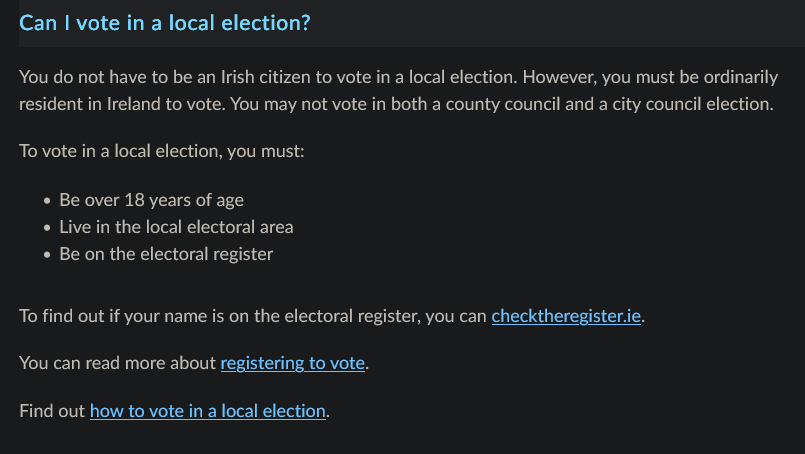Select the "Be on the electoral register" list item

click(x=166, y=254)
